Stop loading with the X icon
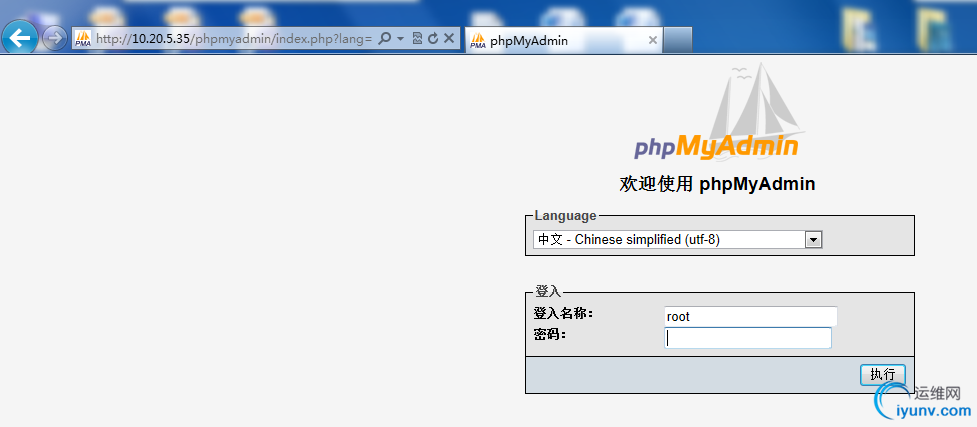This screenshot has width=977, height=427. click(449, 39)
